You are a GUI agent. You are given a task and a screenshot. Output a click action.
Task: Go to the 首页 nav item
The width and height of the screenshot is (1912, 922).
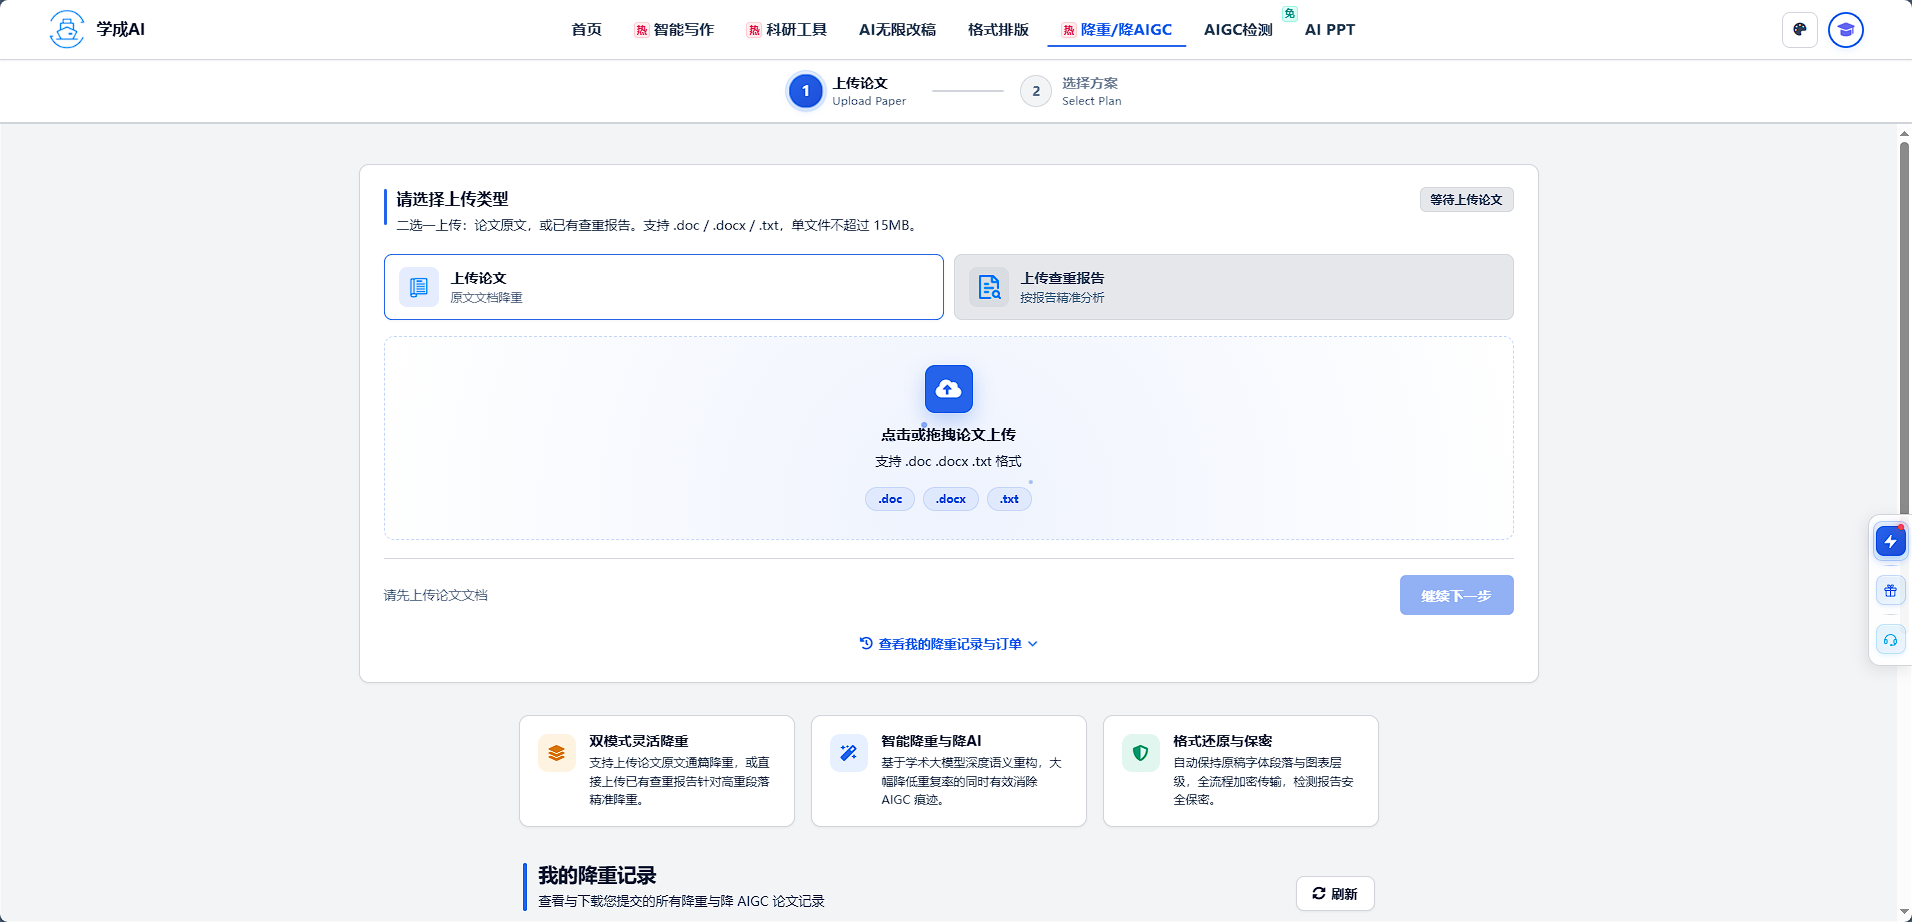click(x=587, y=30)
